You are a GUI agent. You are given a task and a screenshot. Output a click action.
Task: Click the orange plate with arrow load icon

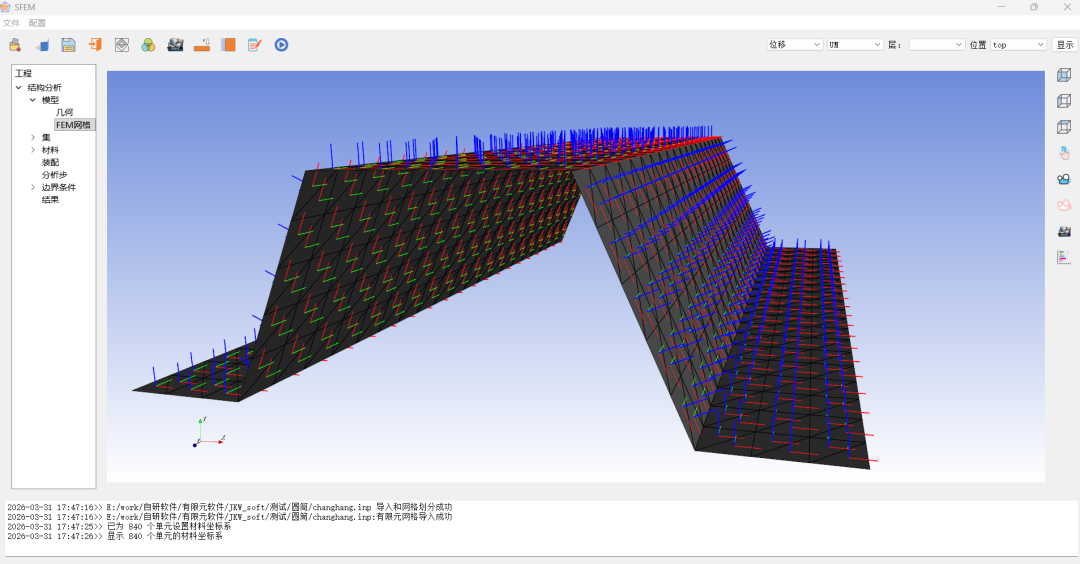point(202,45)
